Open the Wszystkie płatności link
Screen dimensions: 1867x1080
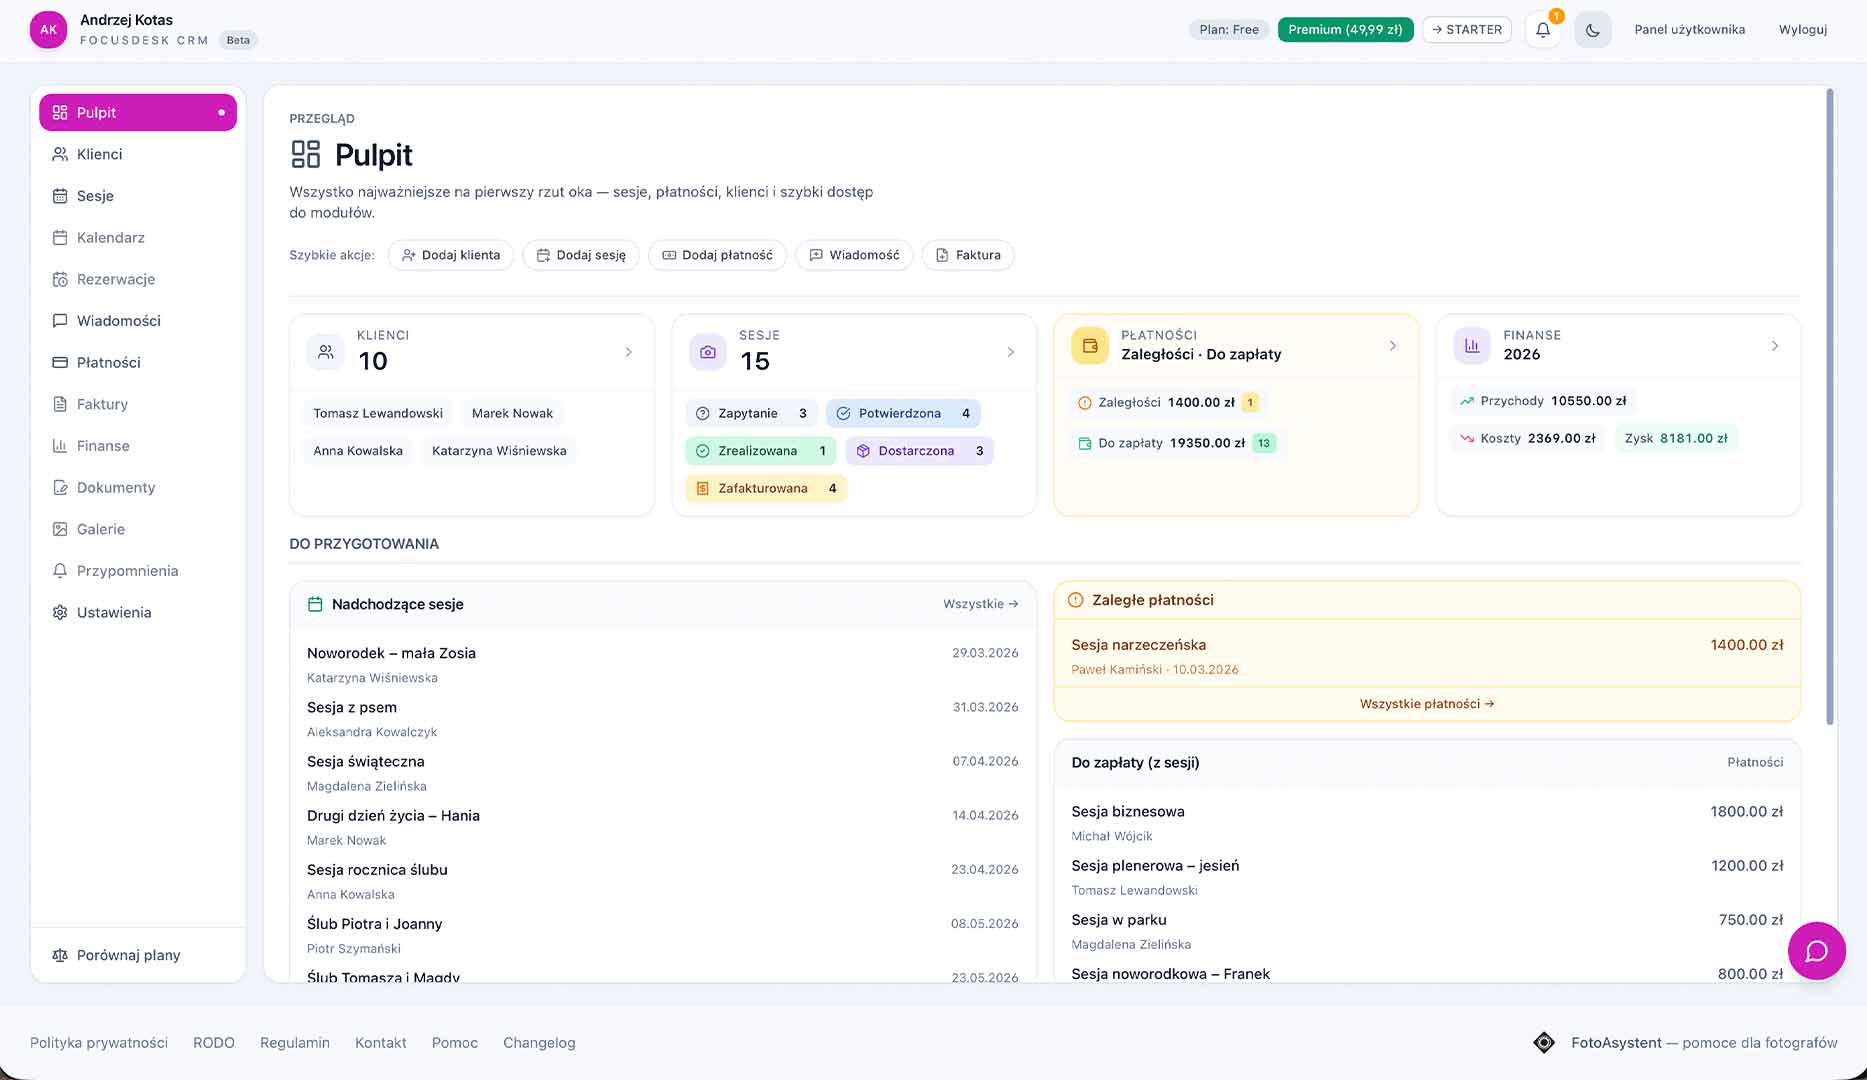pos(1427,704)
